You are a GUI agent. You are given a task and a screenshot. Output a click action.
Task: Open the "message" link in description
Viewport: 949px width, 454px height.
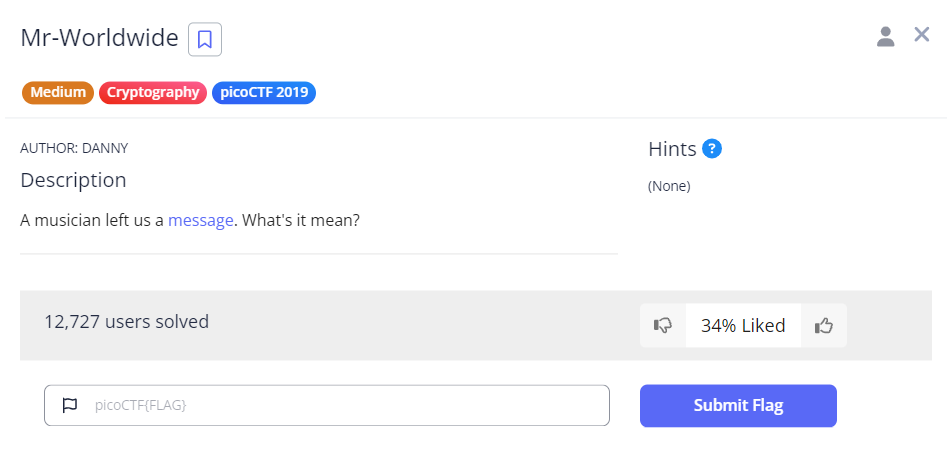[x=200, y=220]
